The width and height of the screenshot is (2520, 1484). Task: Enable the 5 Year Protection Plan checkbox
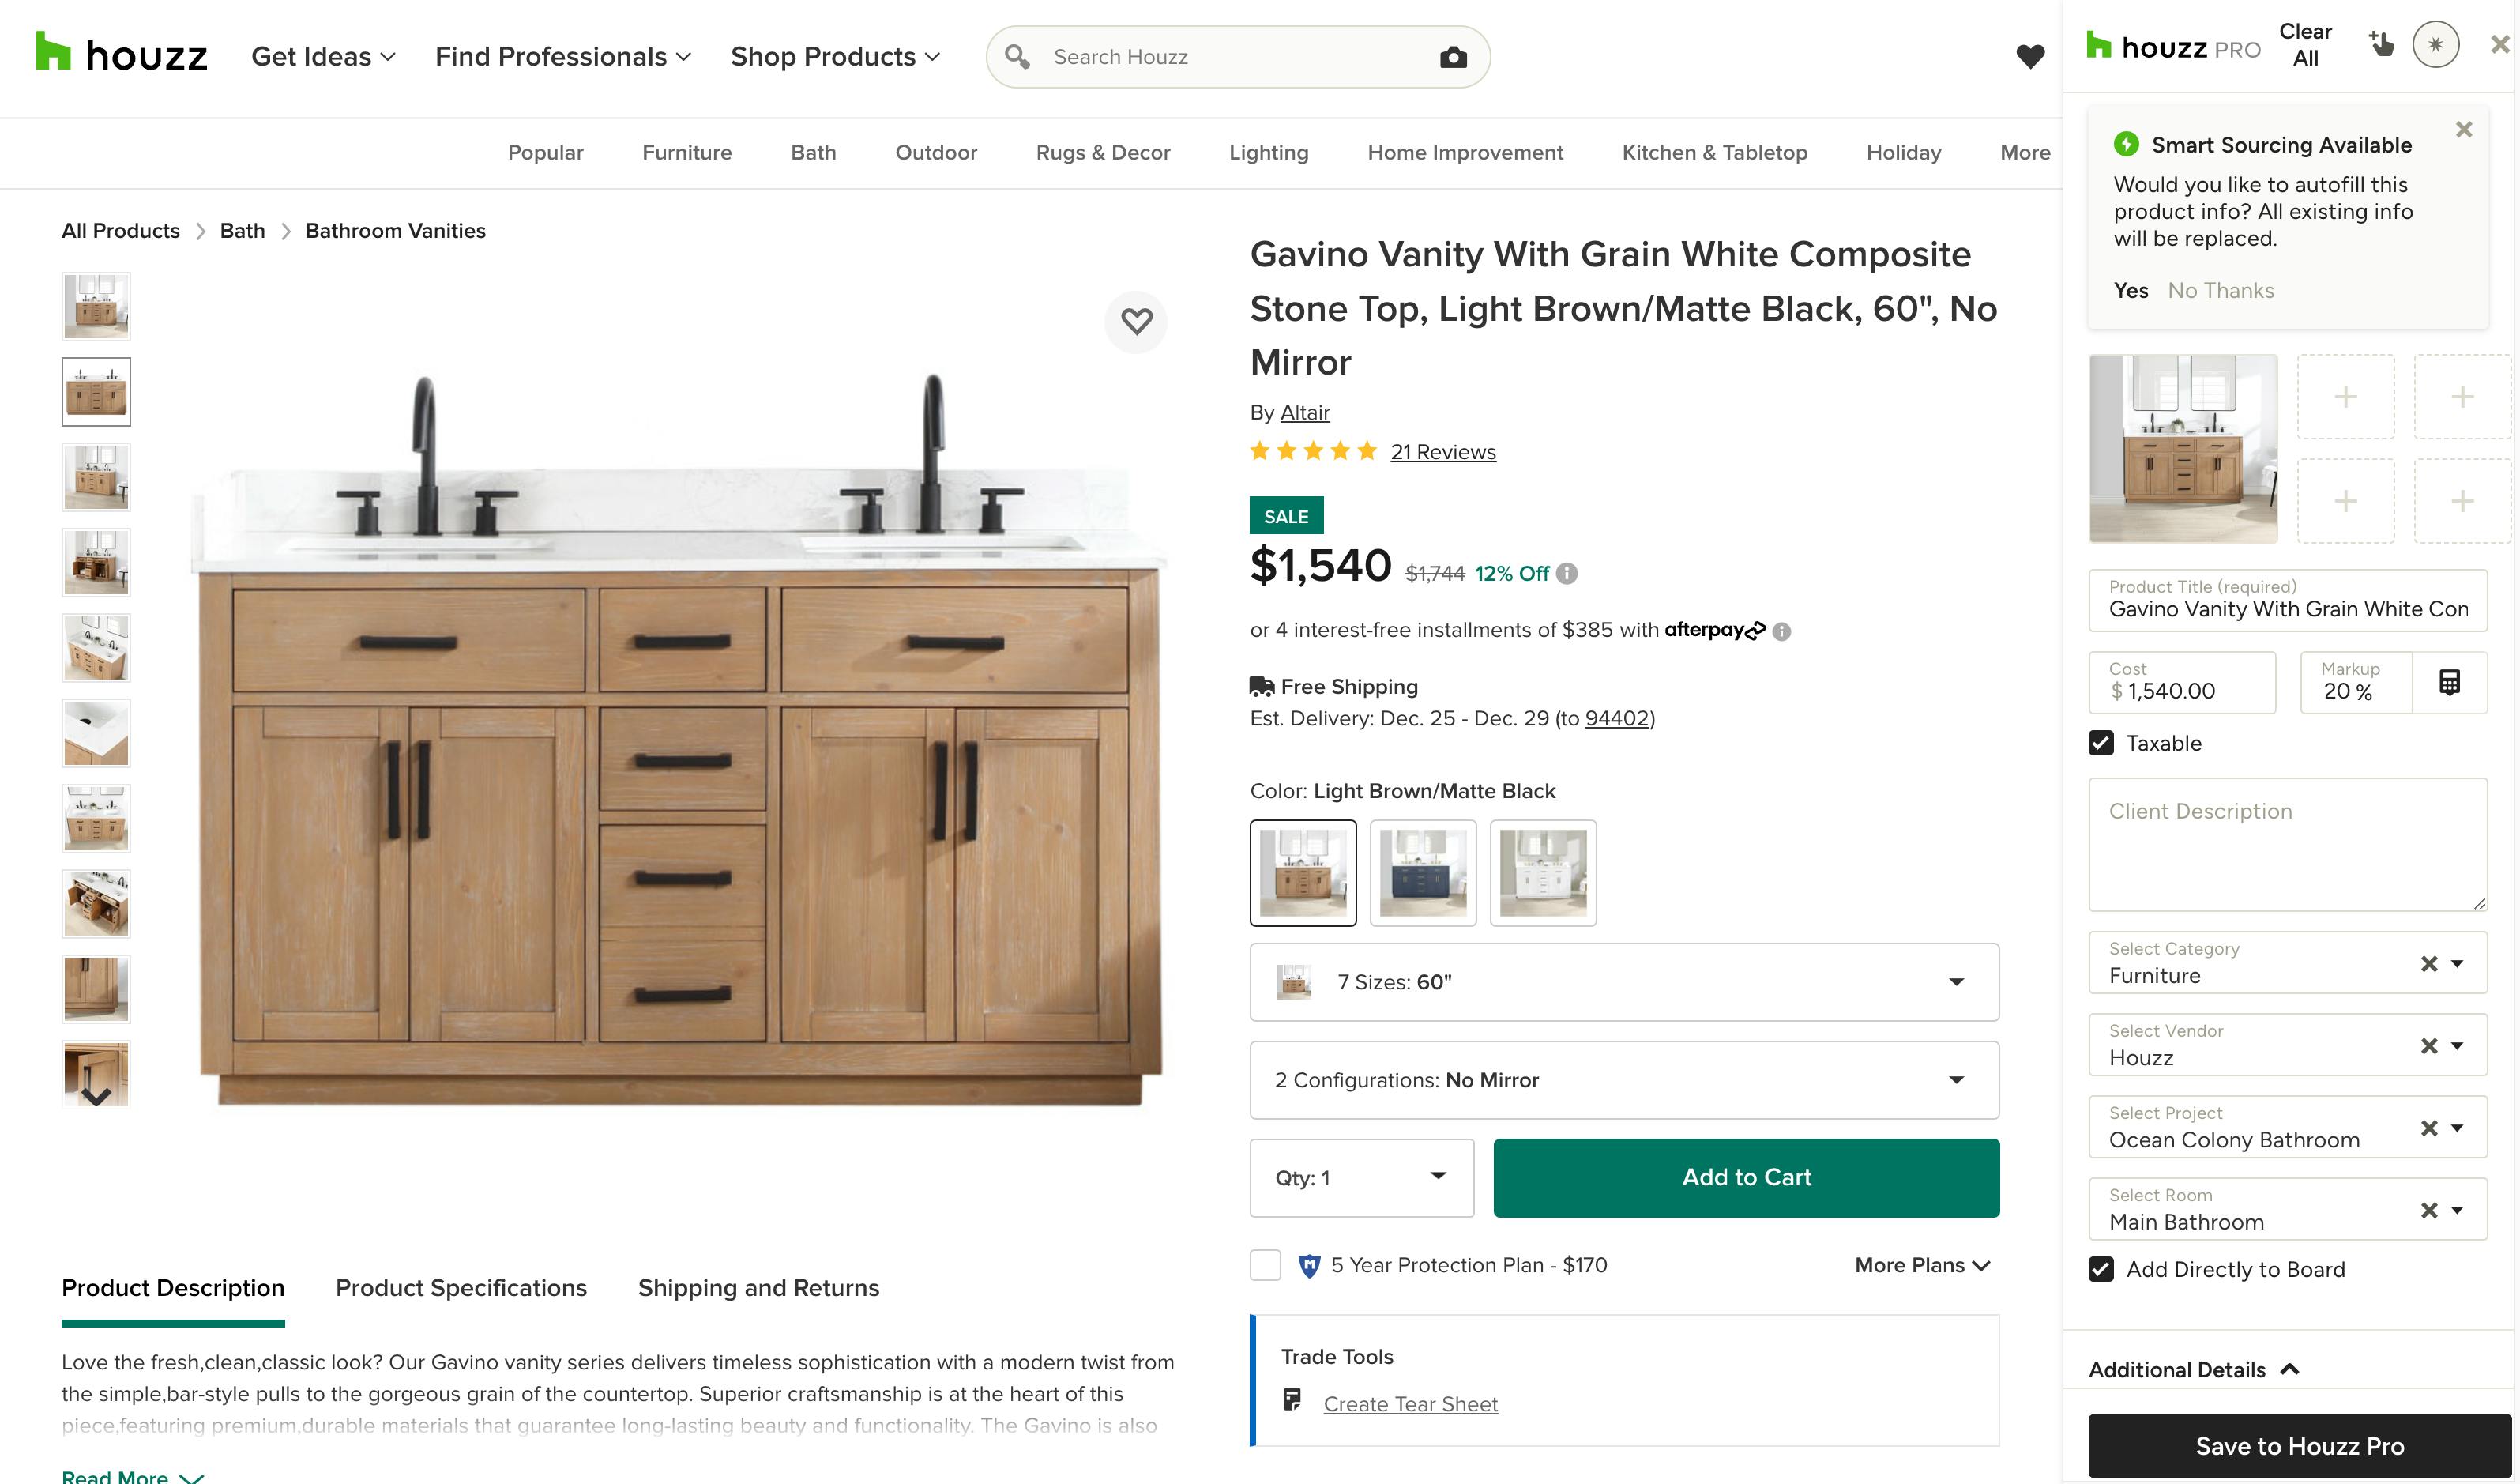(1265, 1265)
